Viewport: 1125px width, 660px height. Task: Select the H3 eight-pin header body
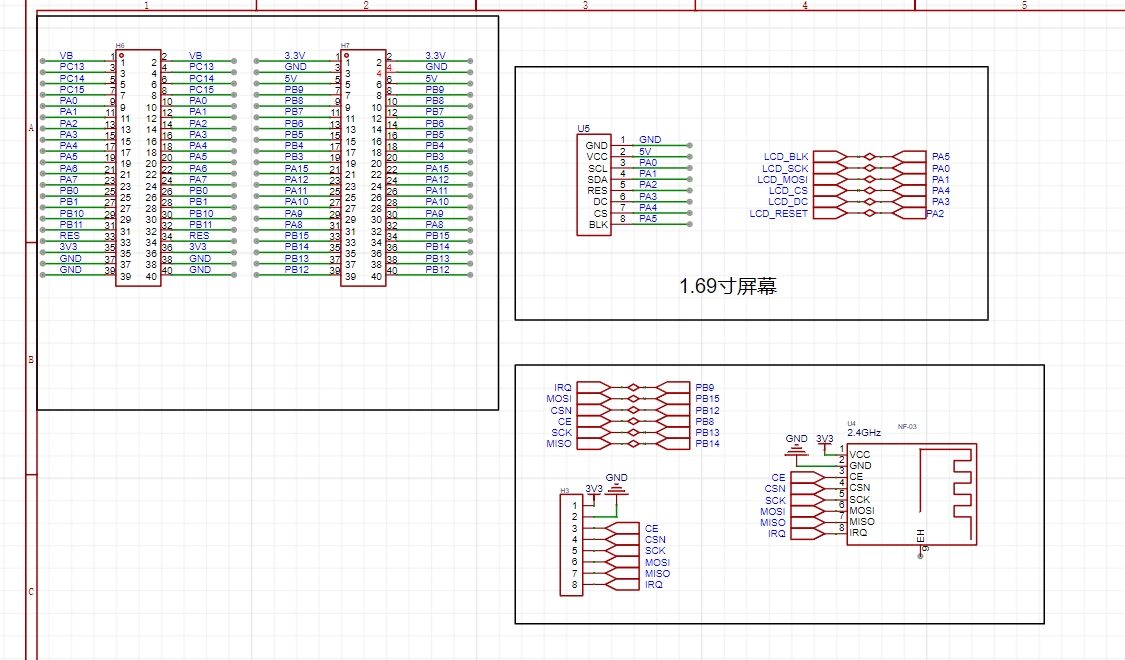click(571, 545)
